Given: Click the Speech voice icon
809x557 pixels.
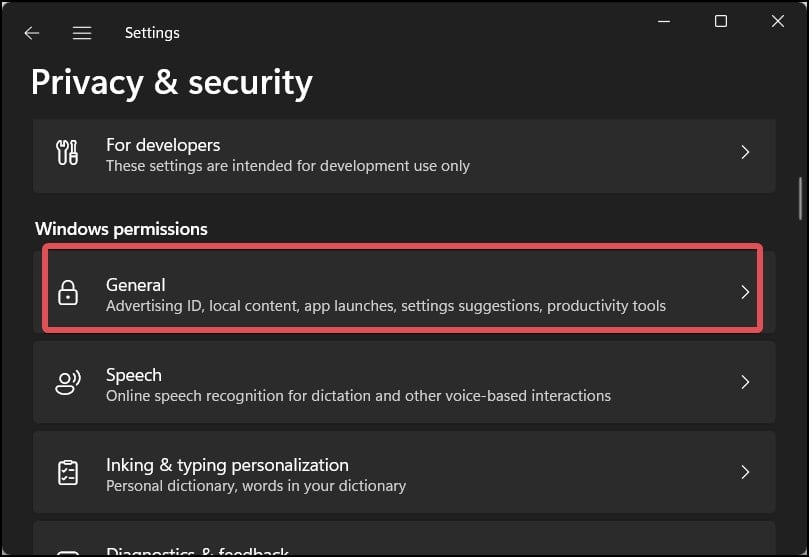Looking at the screenshot, I should 68,382.
